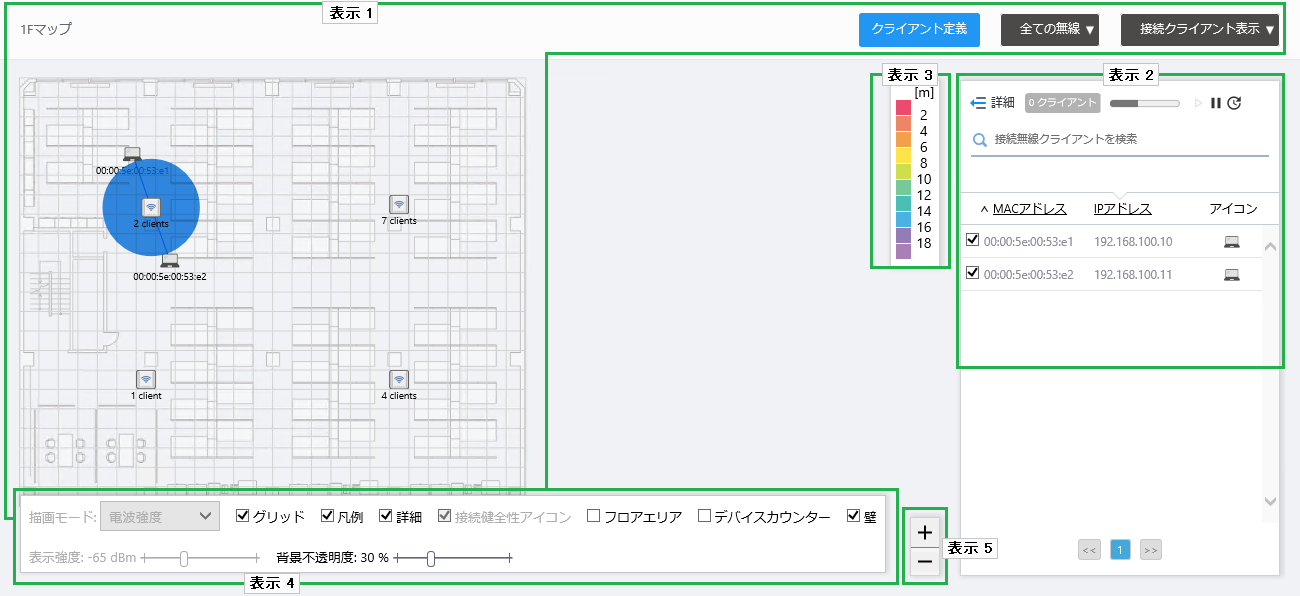
Task: Click the refresh clock icon in client panel
Action: [x=1234, y=103]
